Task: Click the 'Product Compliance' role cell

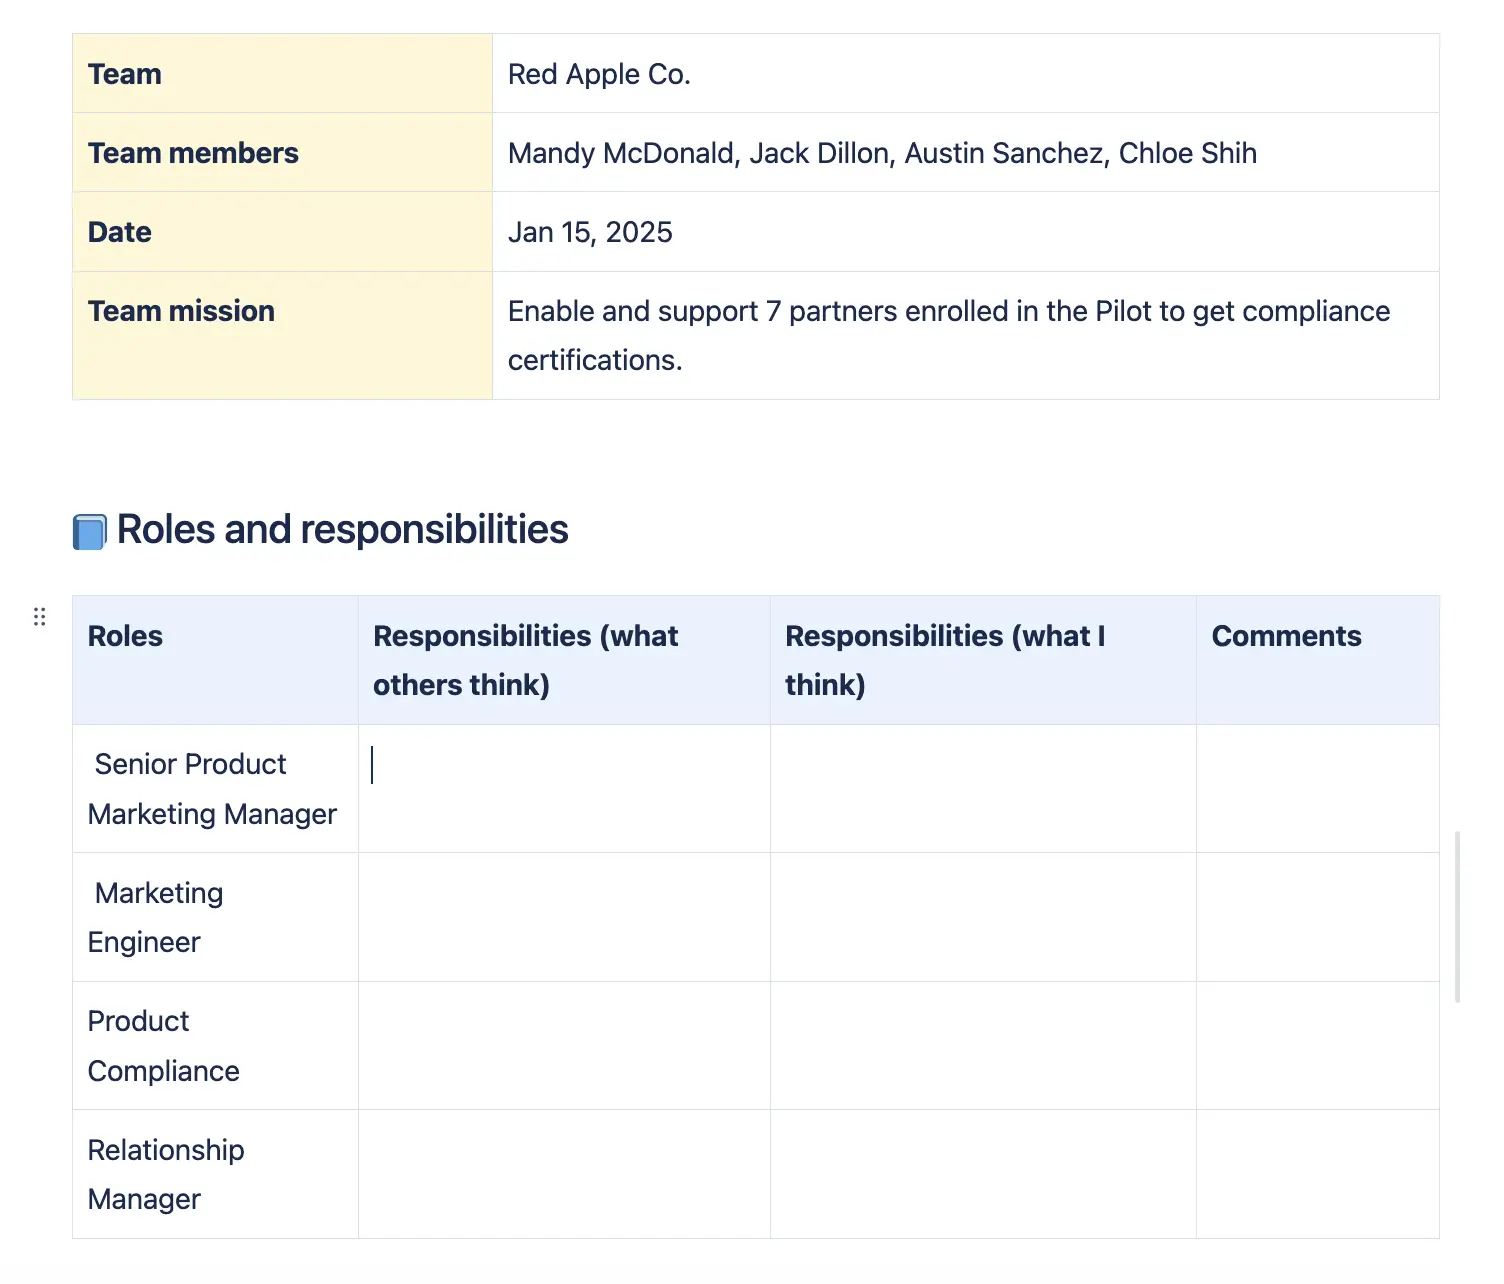Action: 215,1046
